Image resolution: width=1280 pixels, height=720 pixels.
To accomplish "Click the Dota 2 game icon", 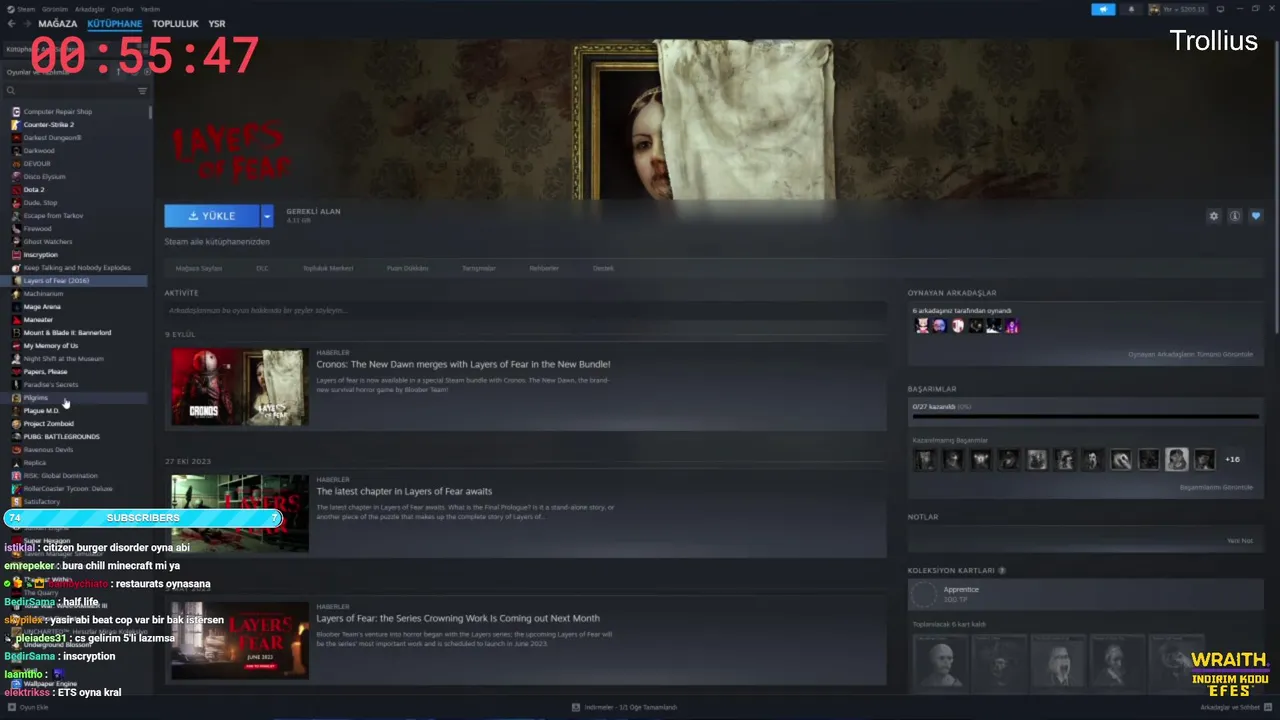I will (15, 190).
